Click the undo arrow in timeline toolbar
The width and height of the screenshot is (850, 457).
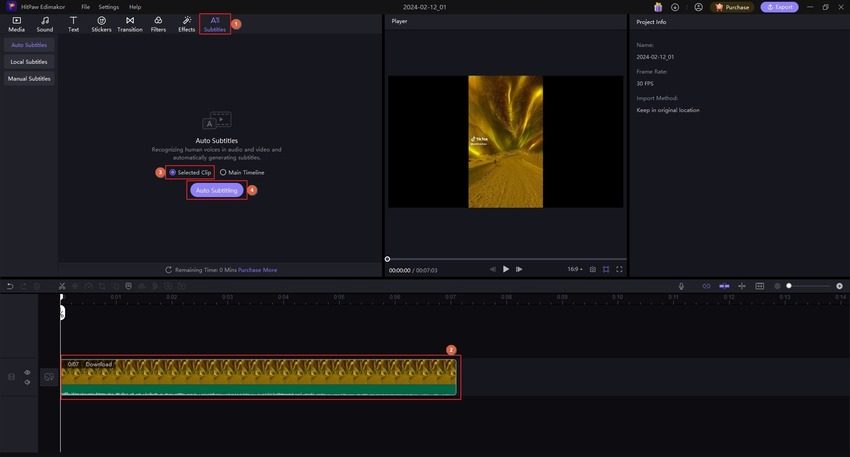[10, 286]
